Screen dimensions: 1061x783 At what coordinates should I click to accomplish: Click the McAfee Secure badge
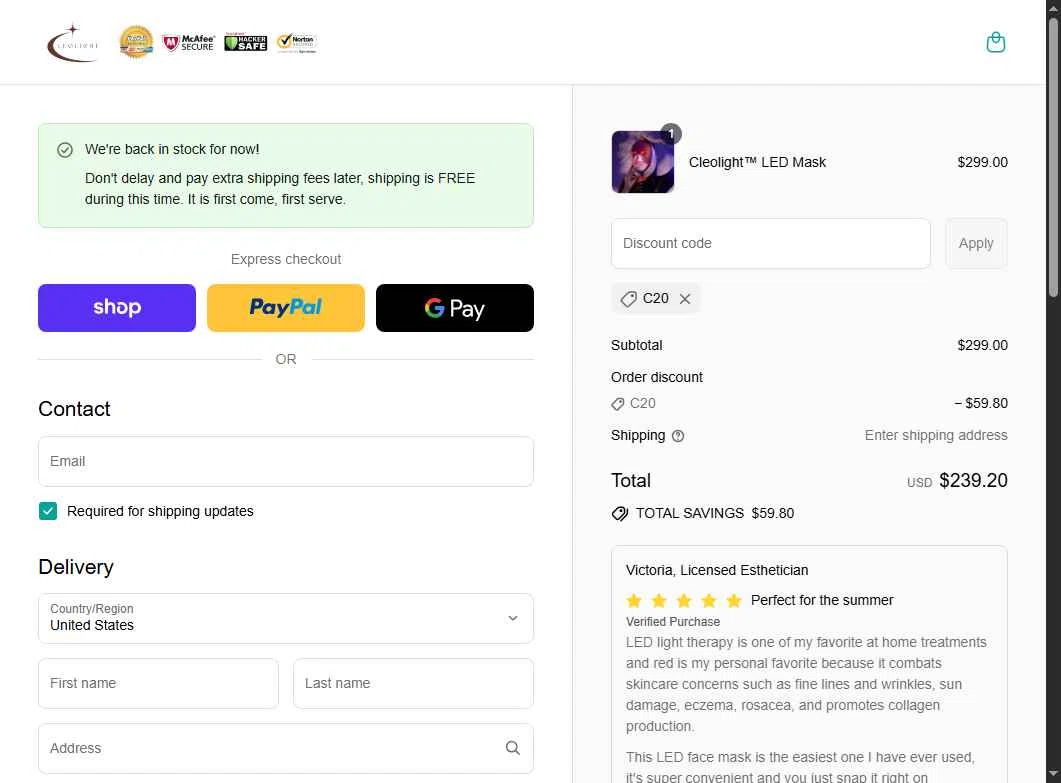coord(189,43)
